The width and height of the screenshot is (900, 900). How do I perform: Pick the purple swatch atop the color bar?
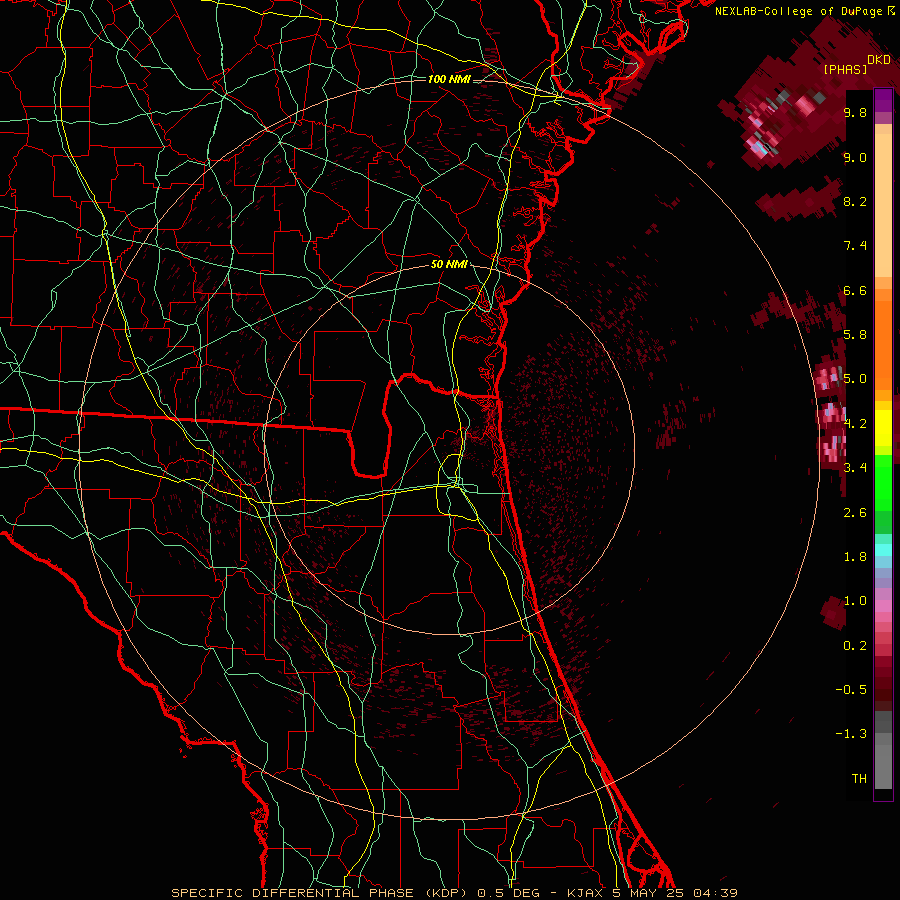883,99
